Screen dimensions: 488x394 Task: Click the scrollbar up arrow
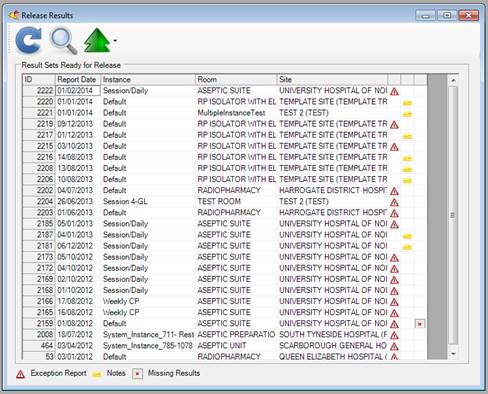453,80
